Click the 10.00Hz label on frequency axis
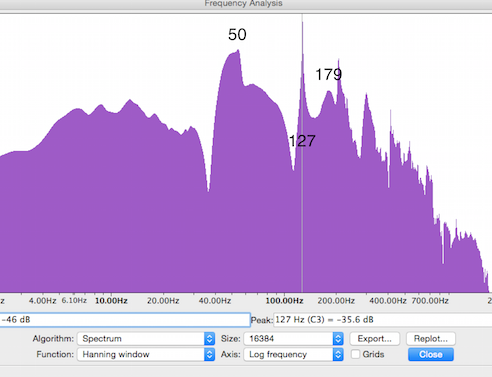 pyautogui.click(x=111, y=301)
